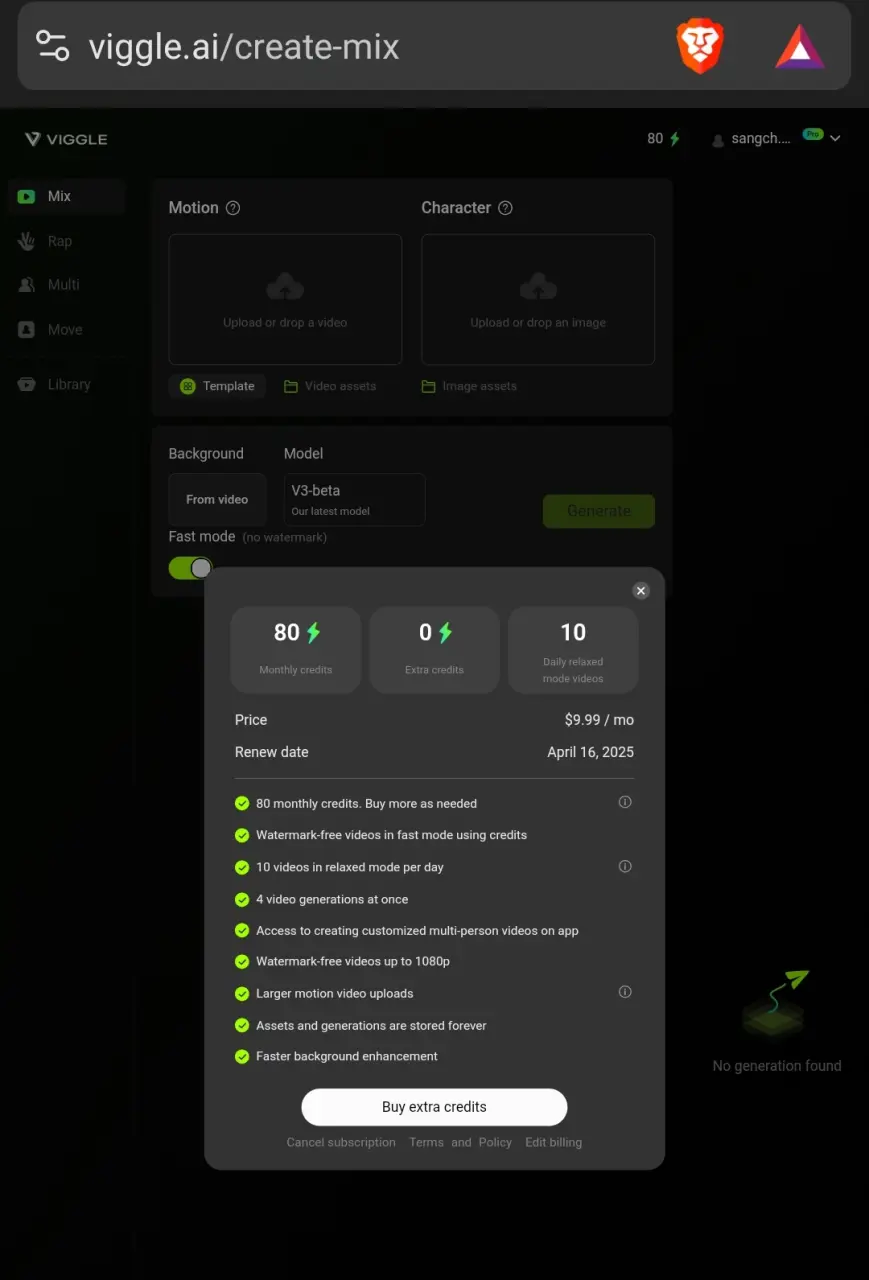
Task: Click the Rap hand icon
Action: click(27, 241)
